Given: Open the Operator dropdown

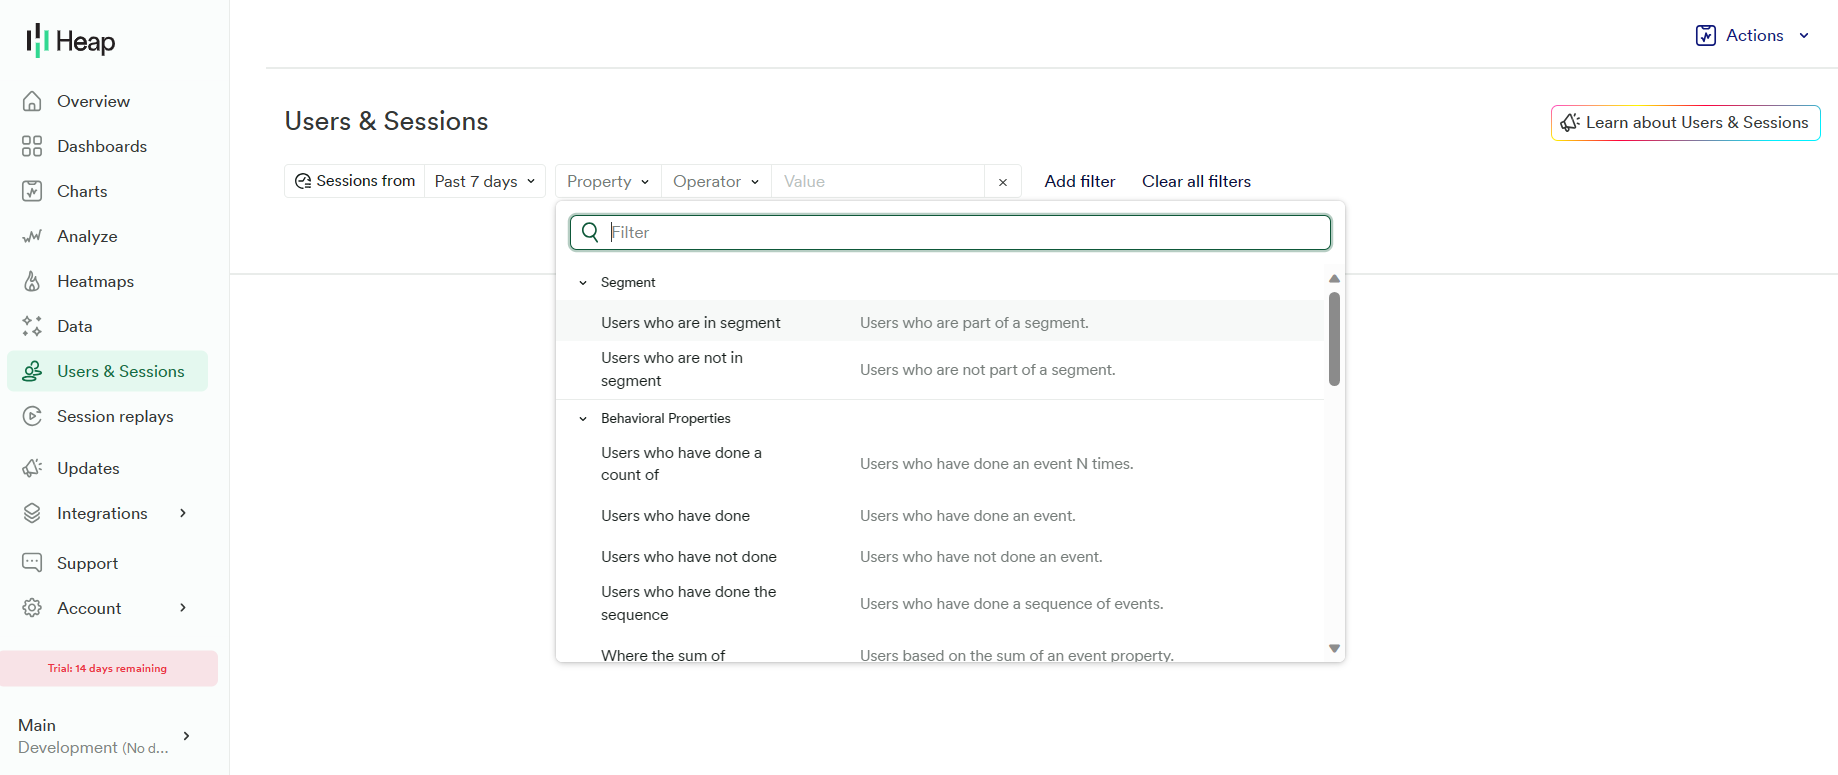Looking at the screenshot, I should point(716,181).
